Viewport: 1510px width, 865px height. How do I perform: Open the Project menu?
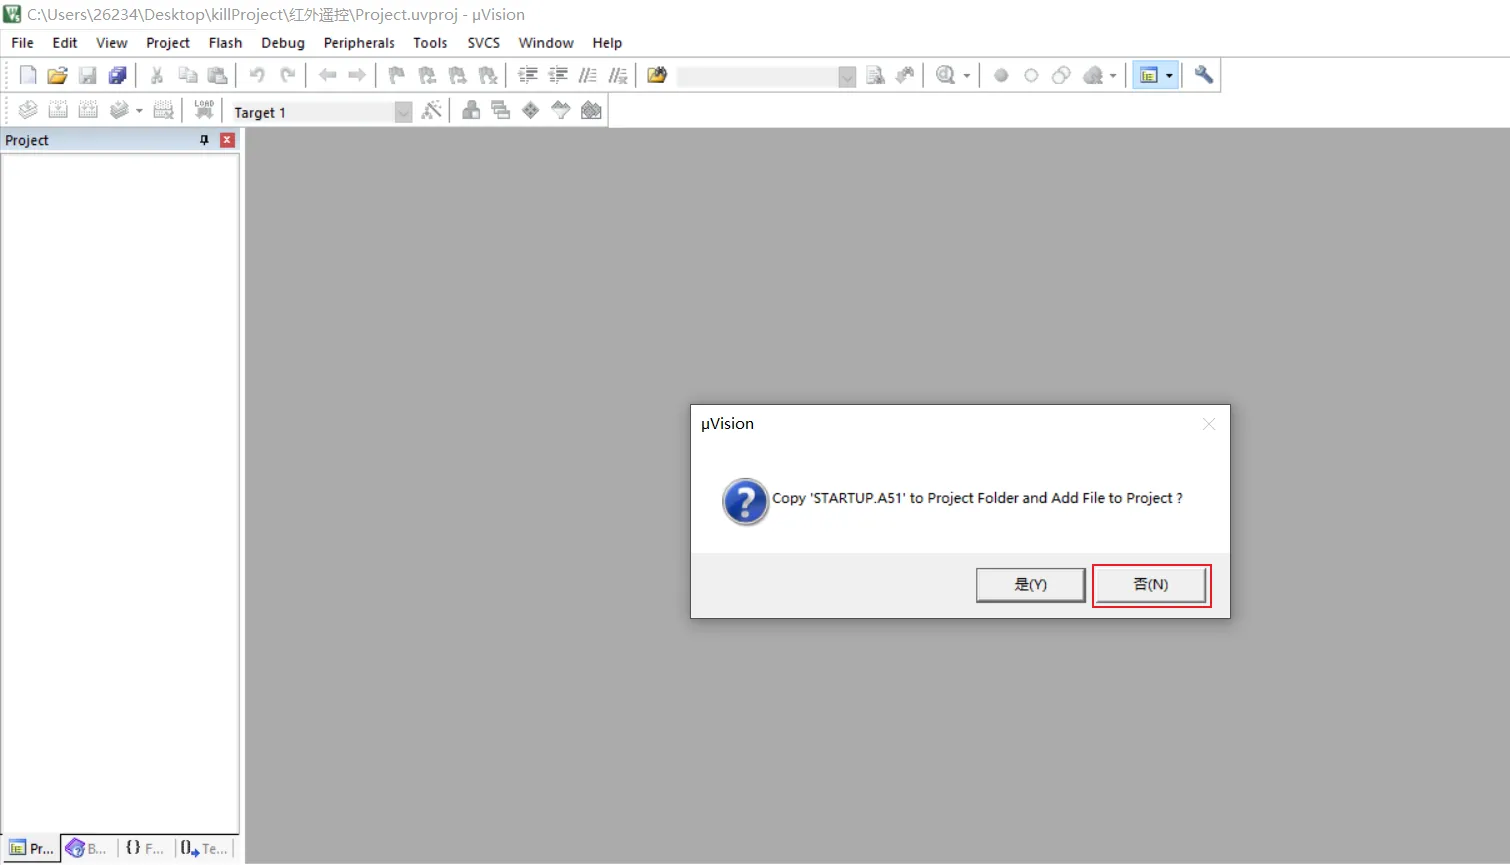tap(168, 43)
